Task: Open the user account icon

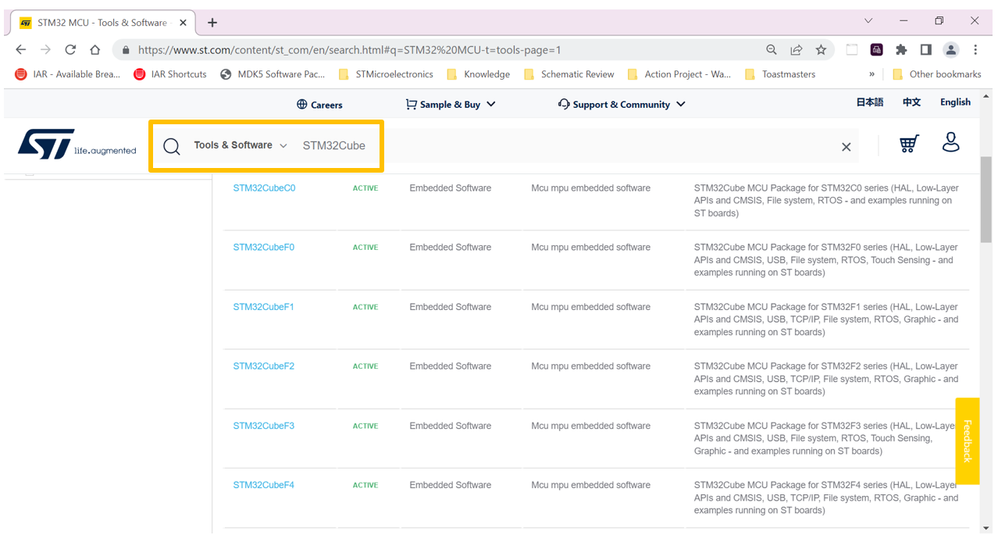Action: click(951, 143)
